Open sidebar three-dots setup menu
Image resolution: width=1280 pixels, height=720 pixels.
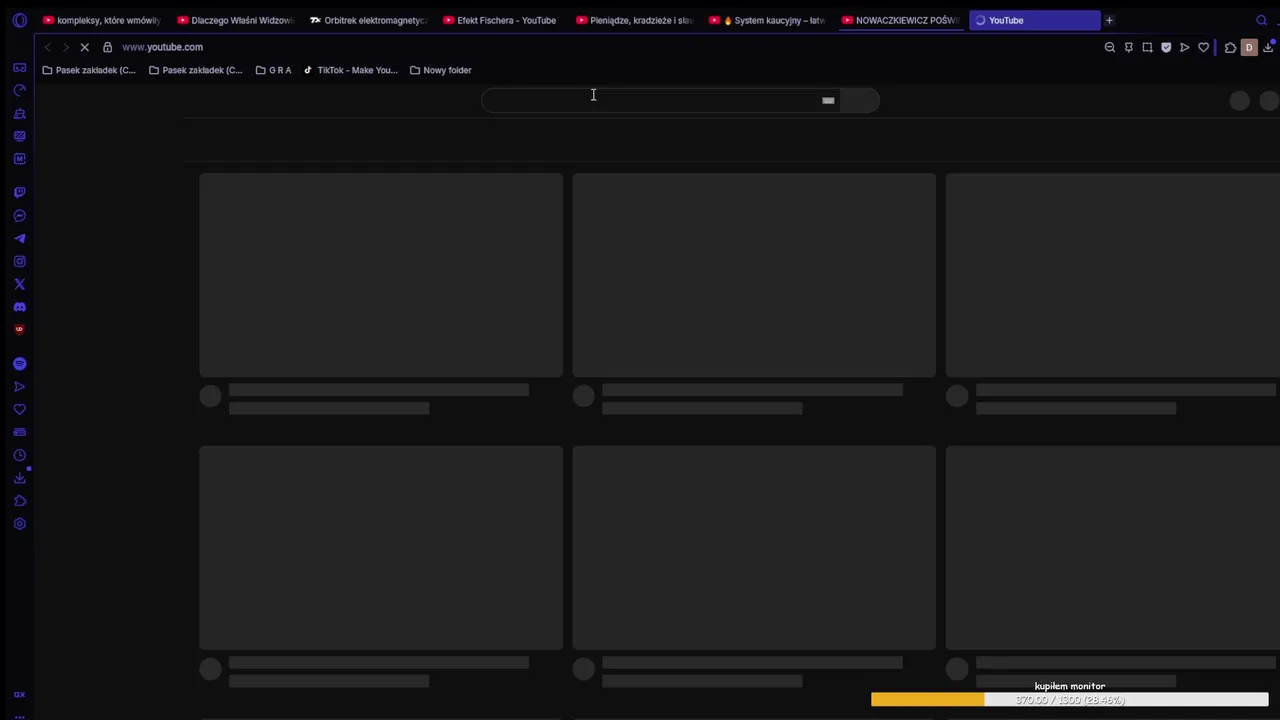19,716
